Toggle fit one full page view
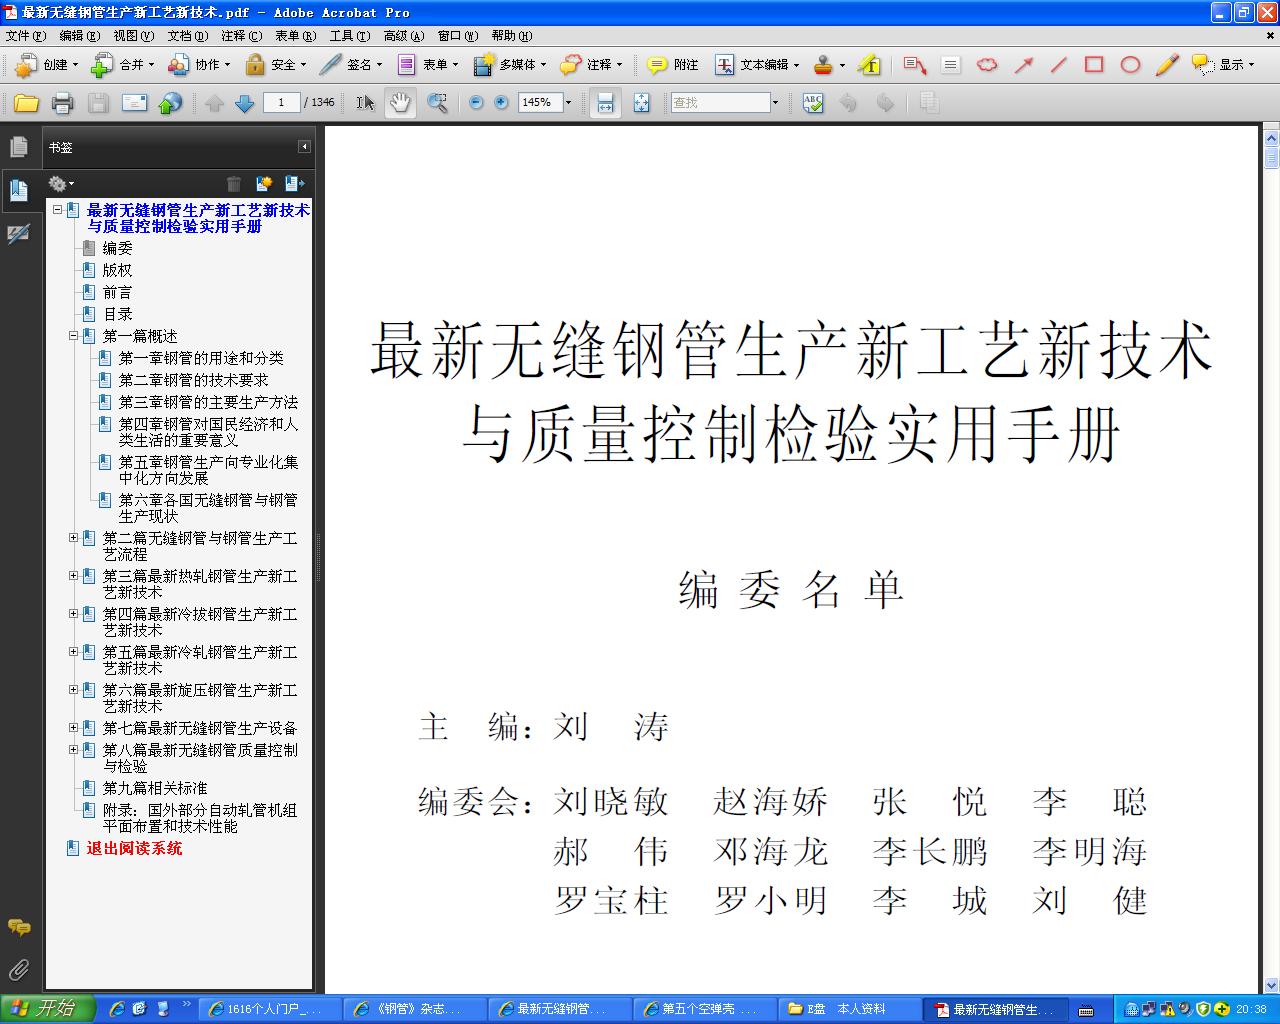The image size is (1280, 1024). click(x=641, y=103)
